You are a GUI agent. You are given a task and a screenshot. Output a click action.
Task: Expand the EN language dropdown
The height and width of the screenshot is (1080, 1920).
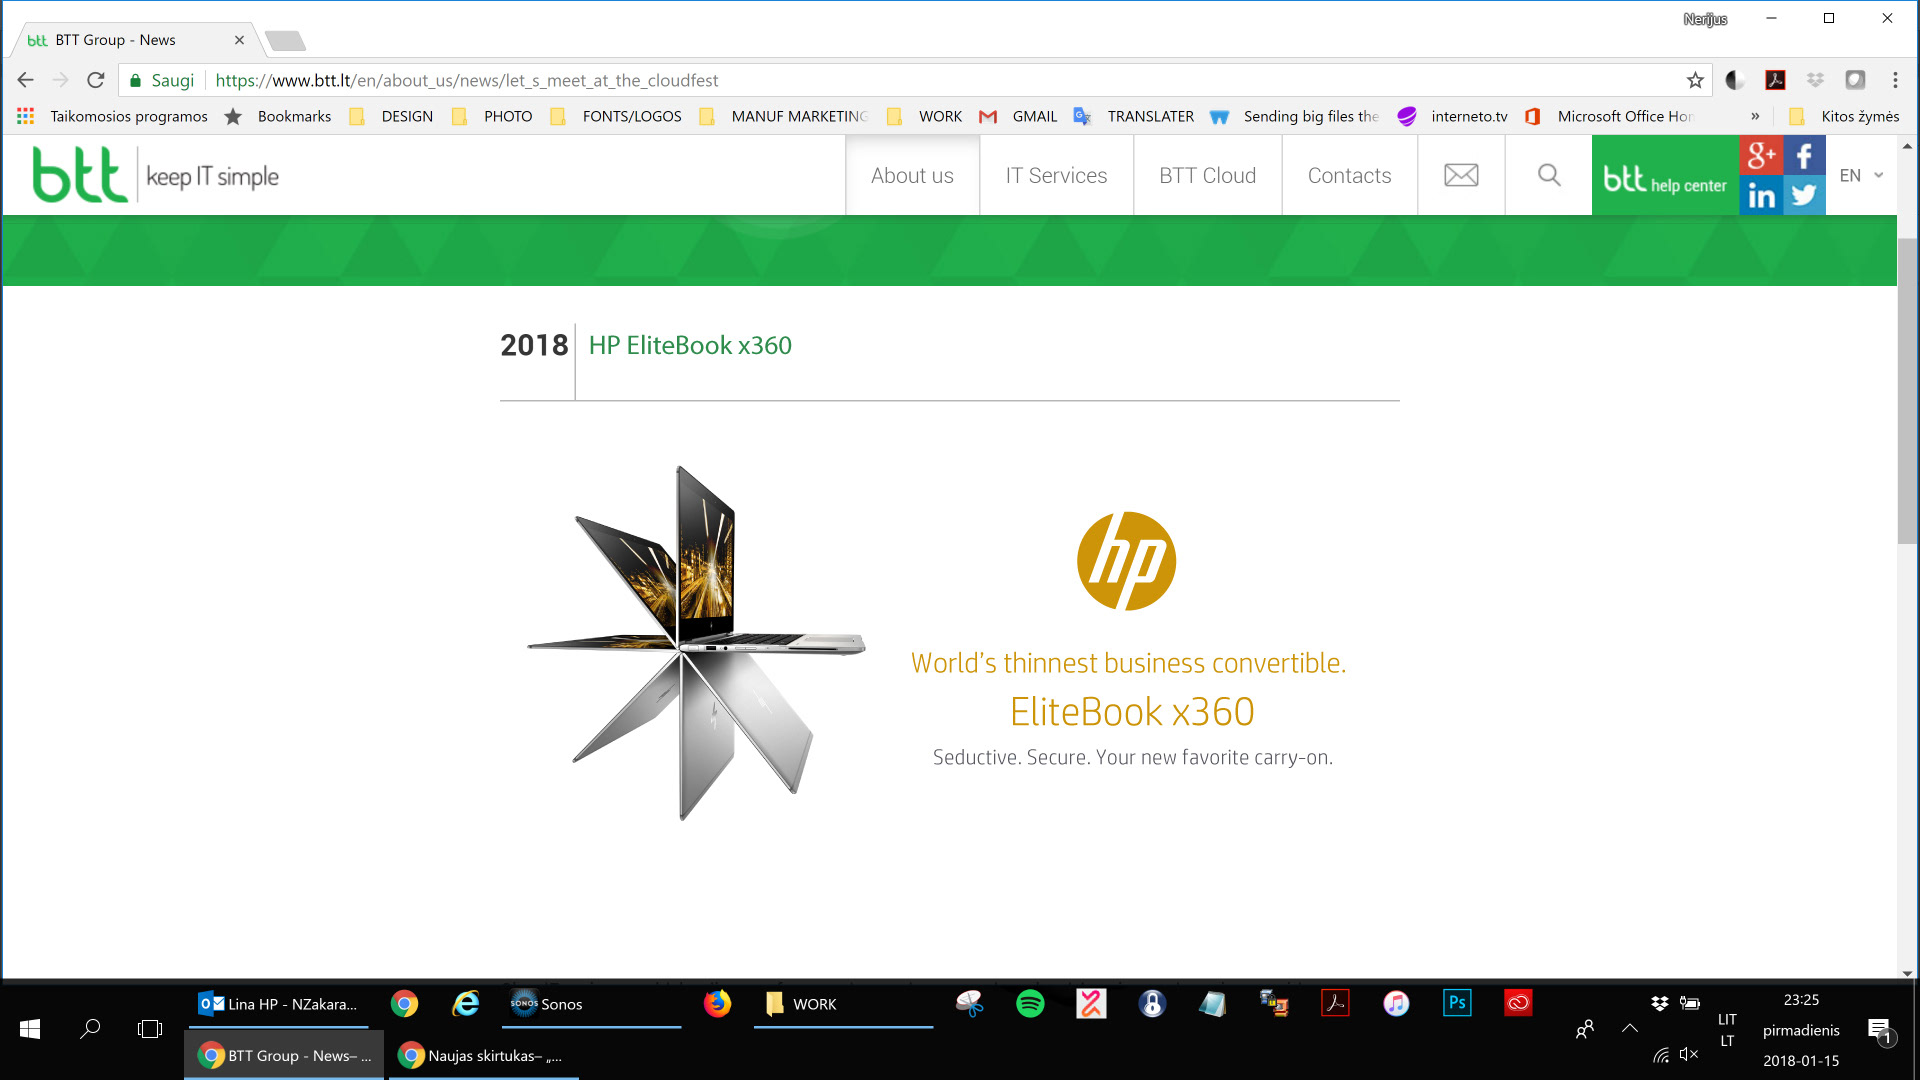tap(1861, 175)
